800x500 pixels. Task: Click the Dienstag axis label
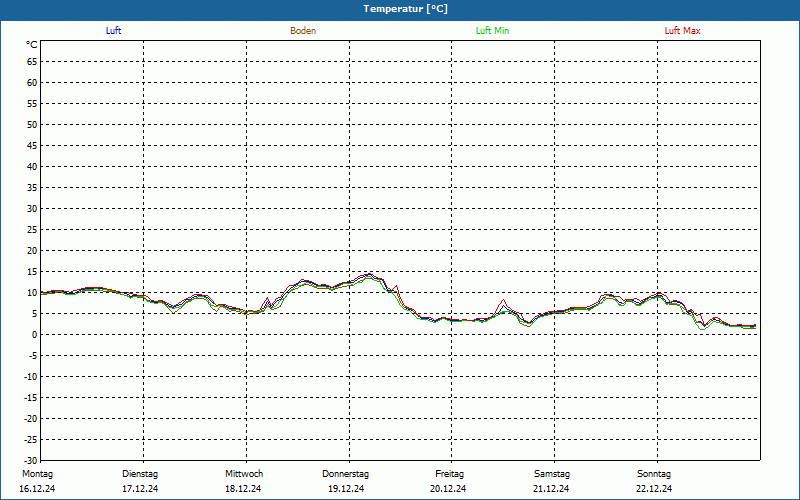[x=140, y=474]
